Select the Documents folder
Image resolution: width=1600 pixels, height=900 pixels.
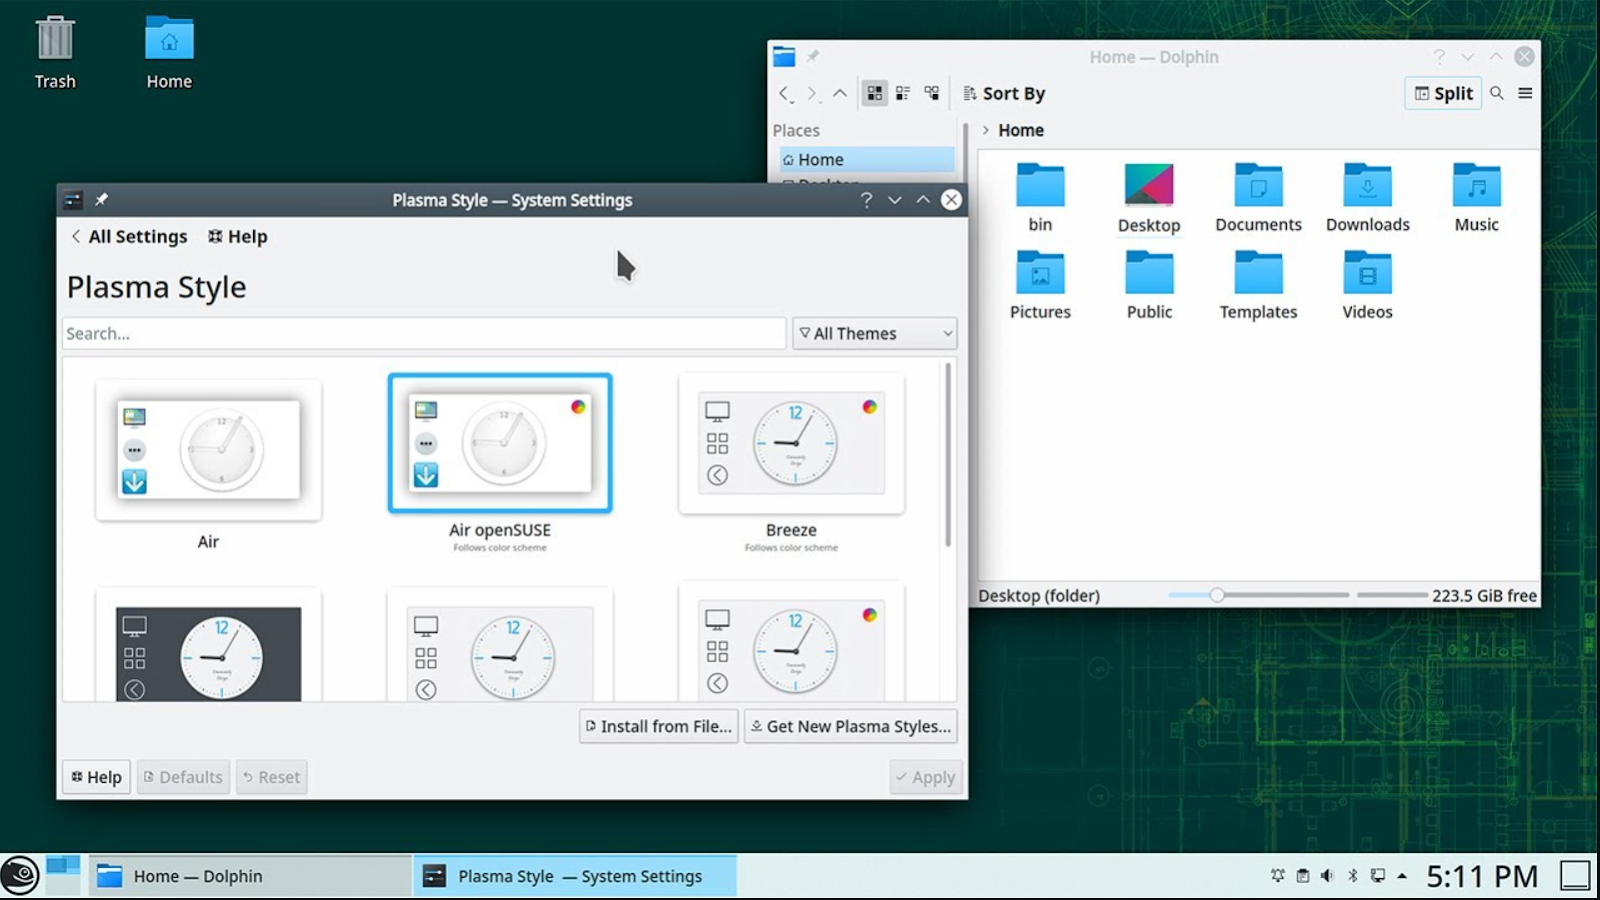(x=1258, y=197)
